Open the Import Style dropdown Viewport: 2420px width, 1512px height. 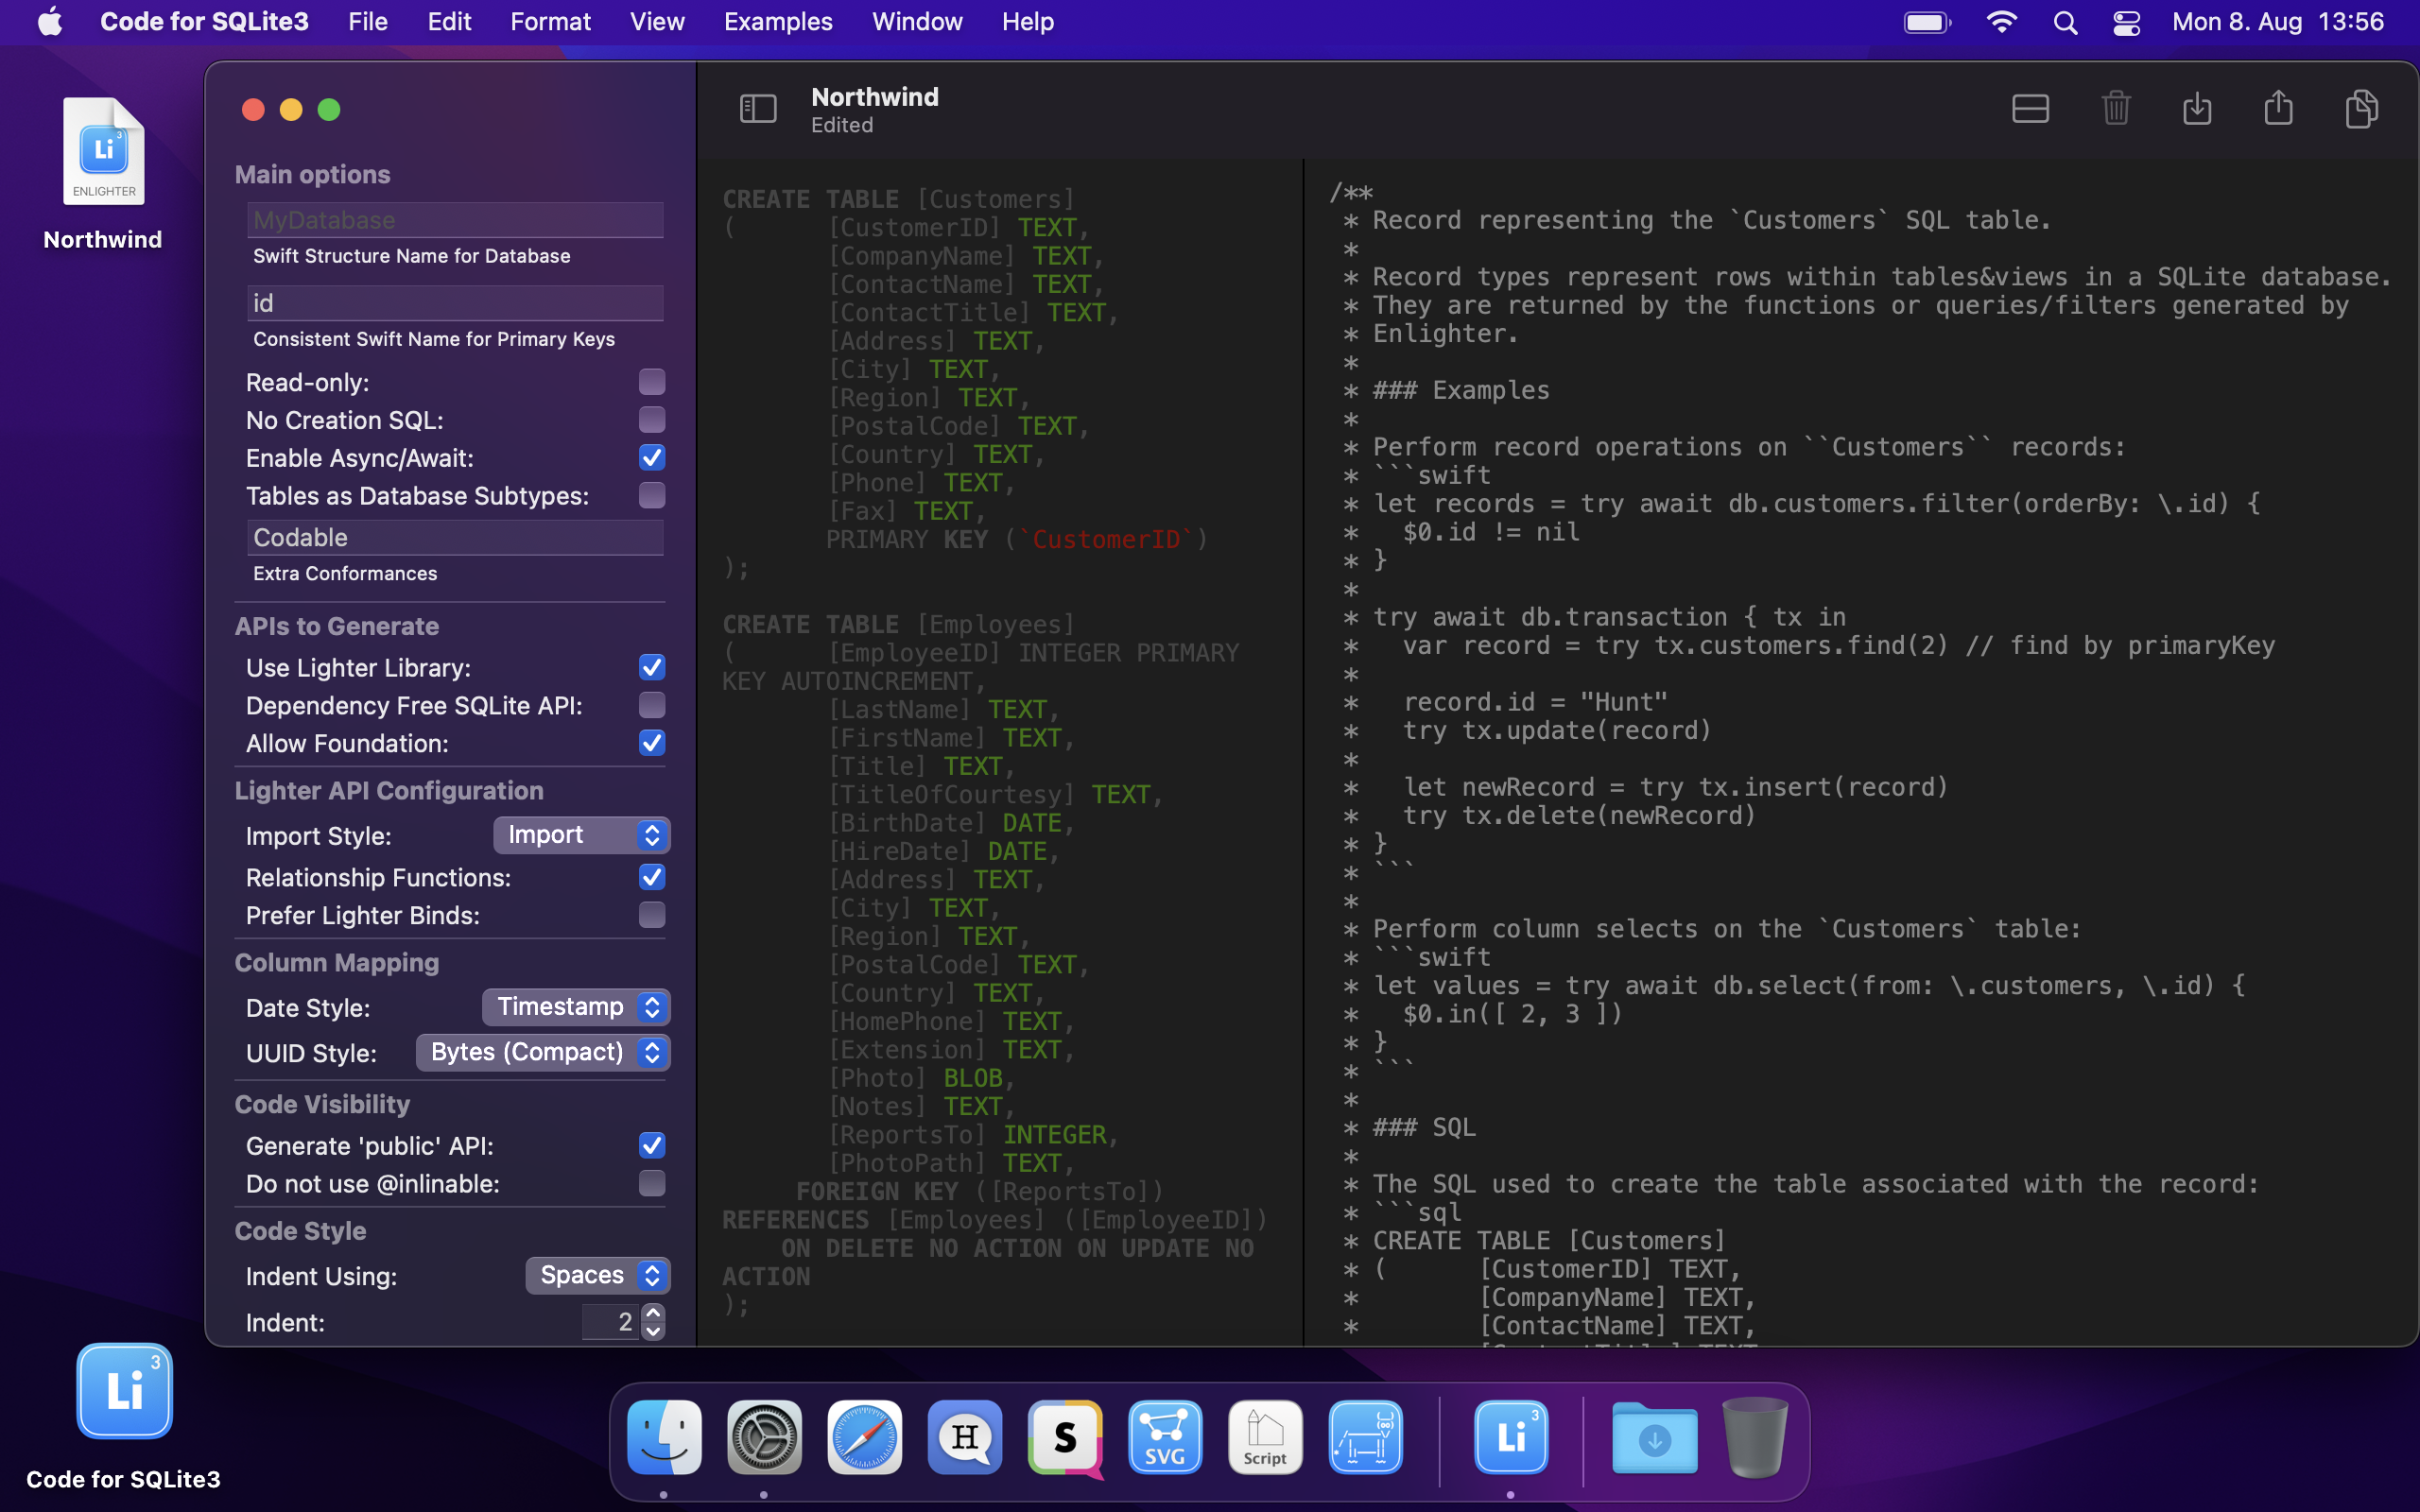pos(581,835)
